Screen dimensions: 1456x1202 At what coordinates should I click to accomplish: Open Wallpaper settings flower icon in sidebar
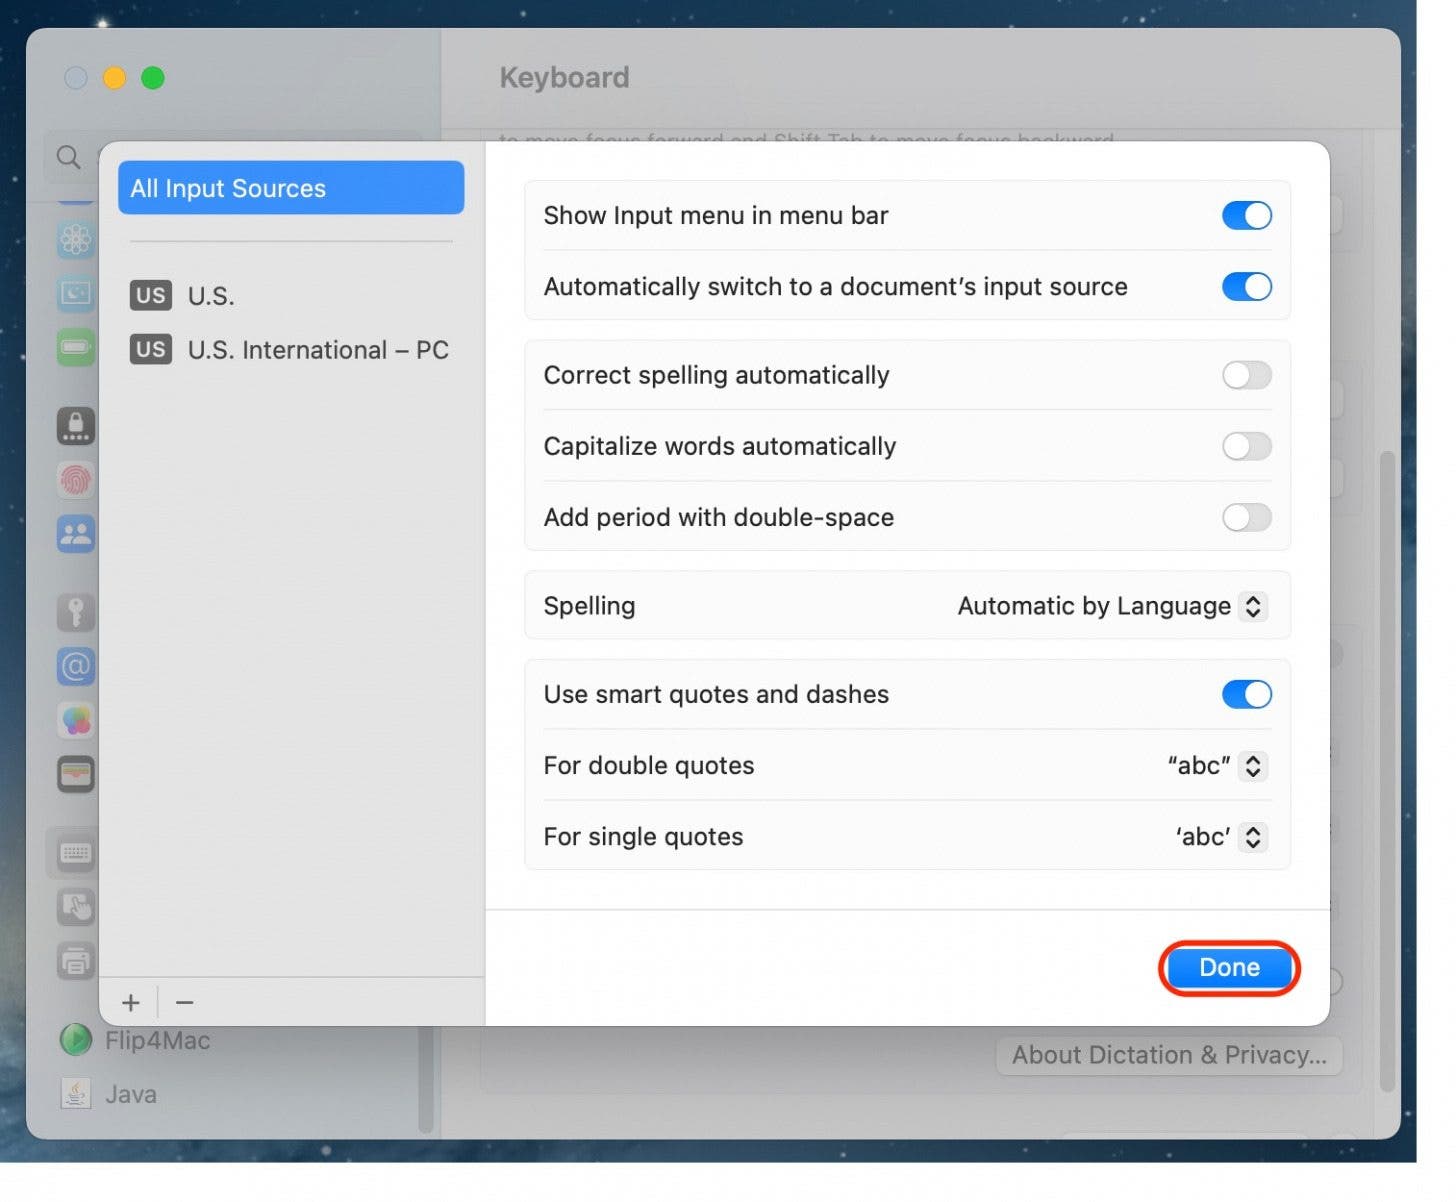(76, 240)
